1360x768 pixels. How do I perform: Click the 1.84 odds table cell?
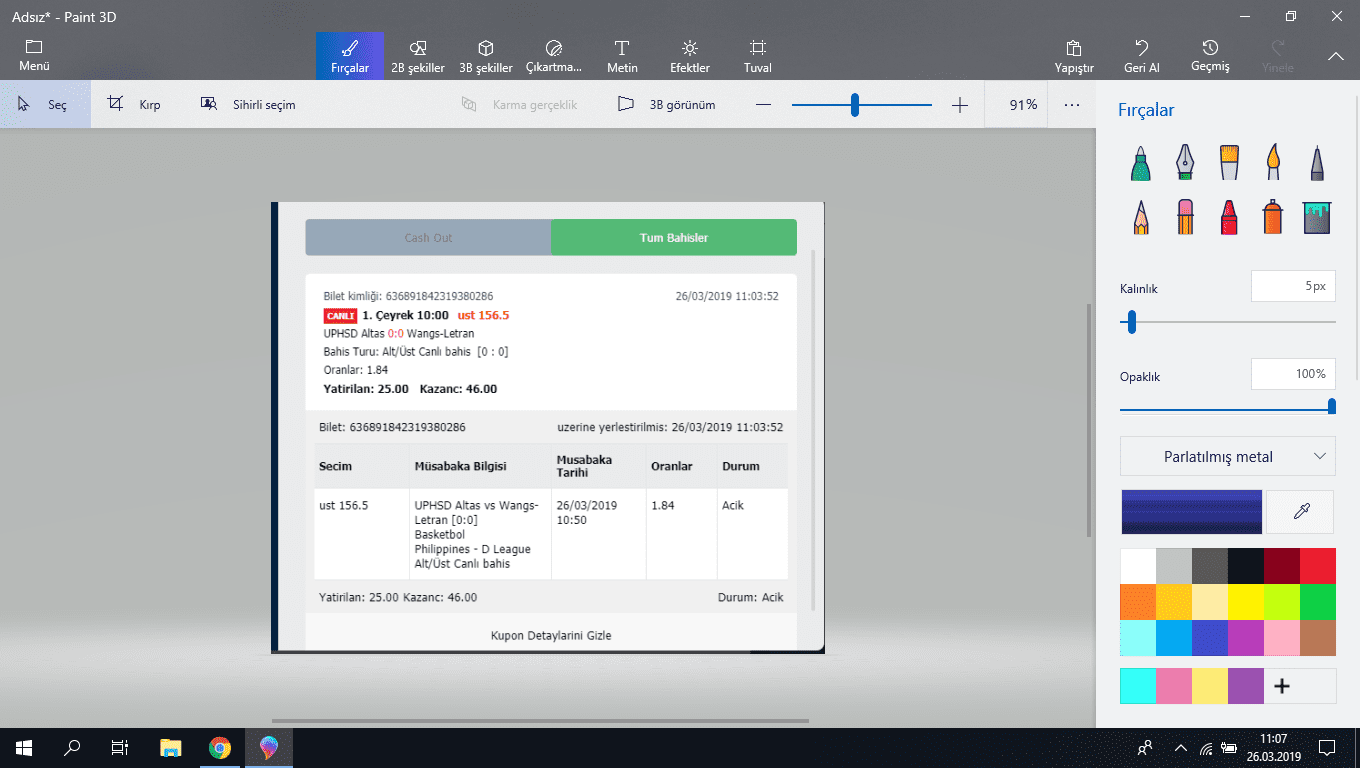682,534
